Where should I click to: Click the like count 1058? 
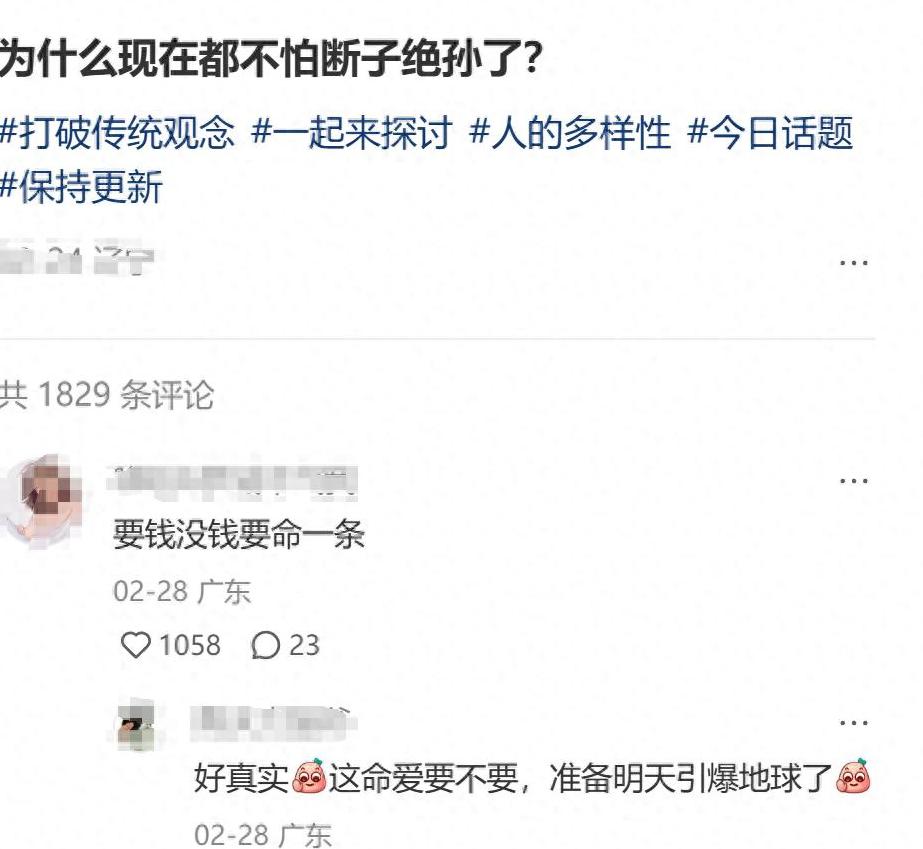tap(190, 645)
